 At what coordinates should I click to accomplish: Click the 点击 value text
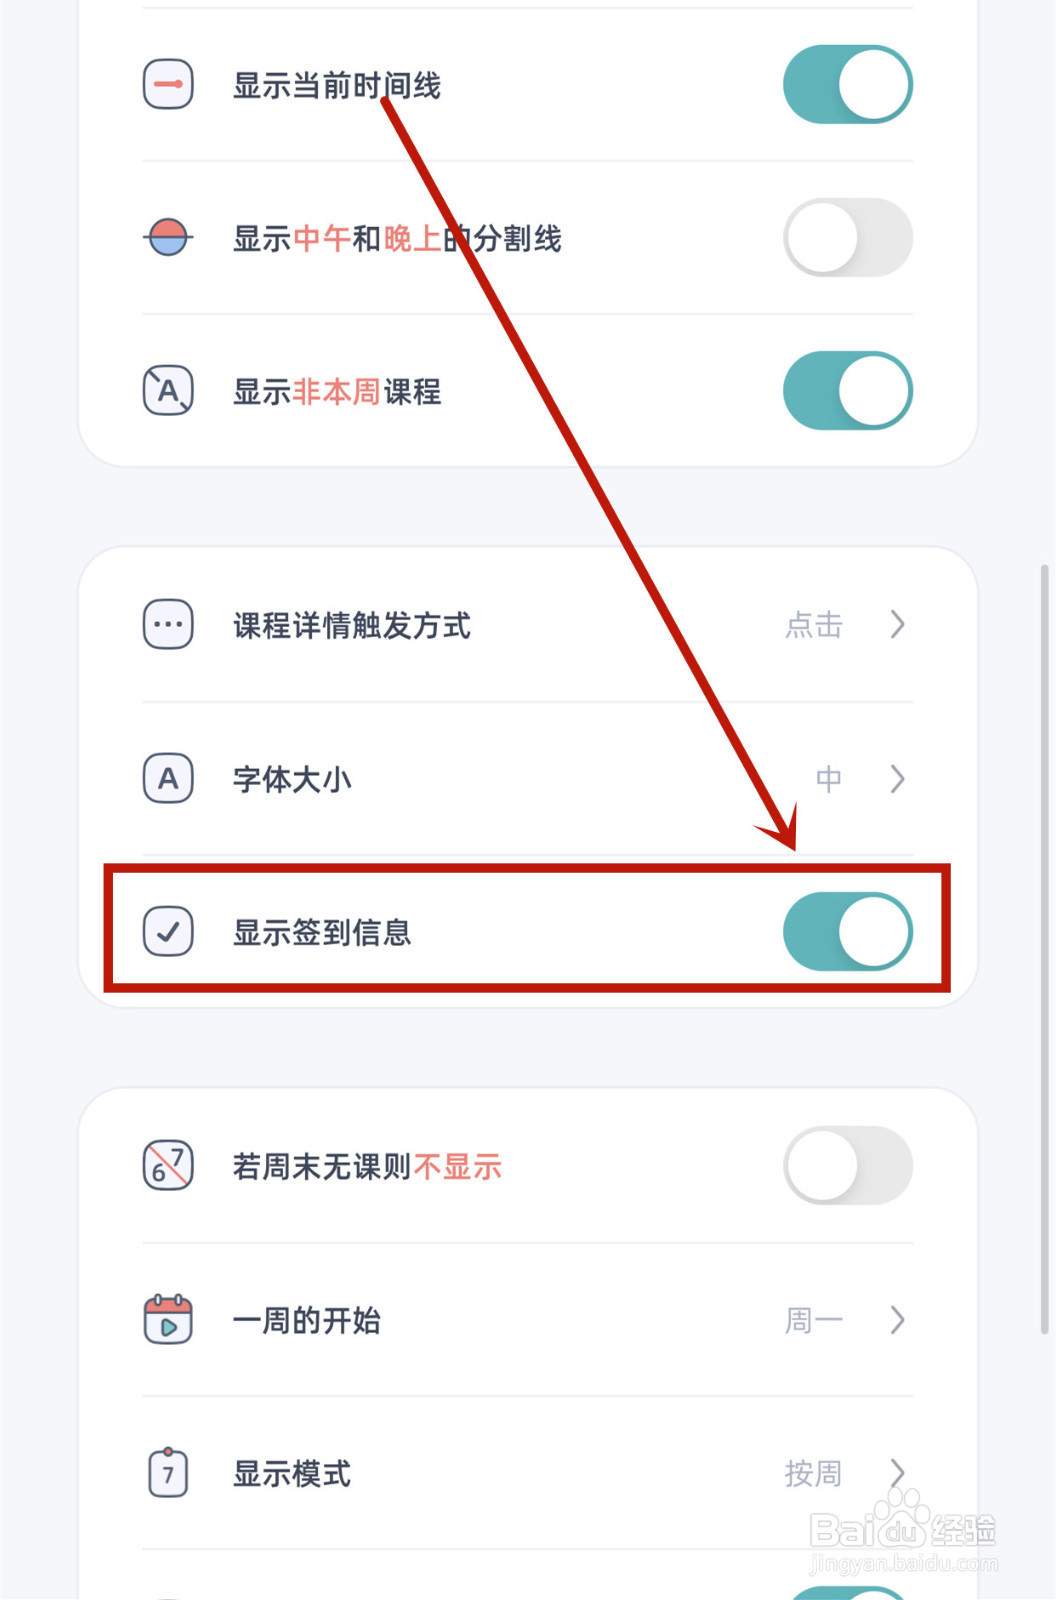point(814,625)
